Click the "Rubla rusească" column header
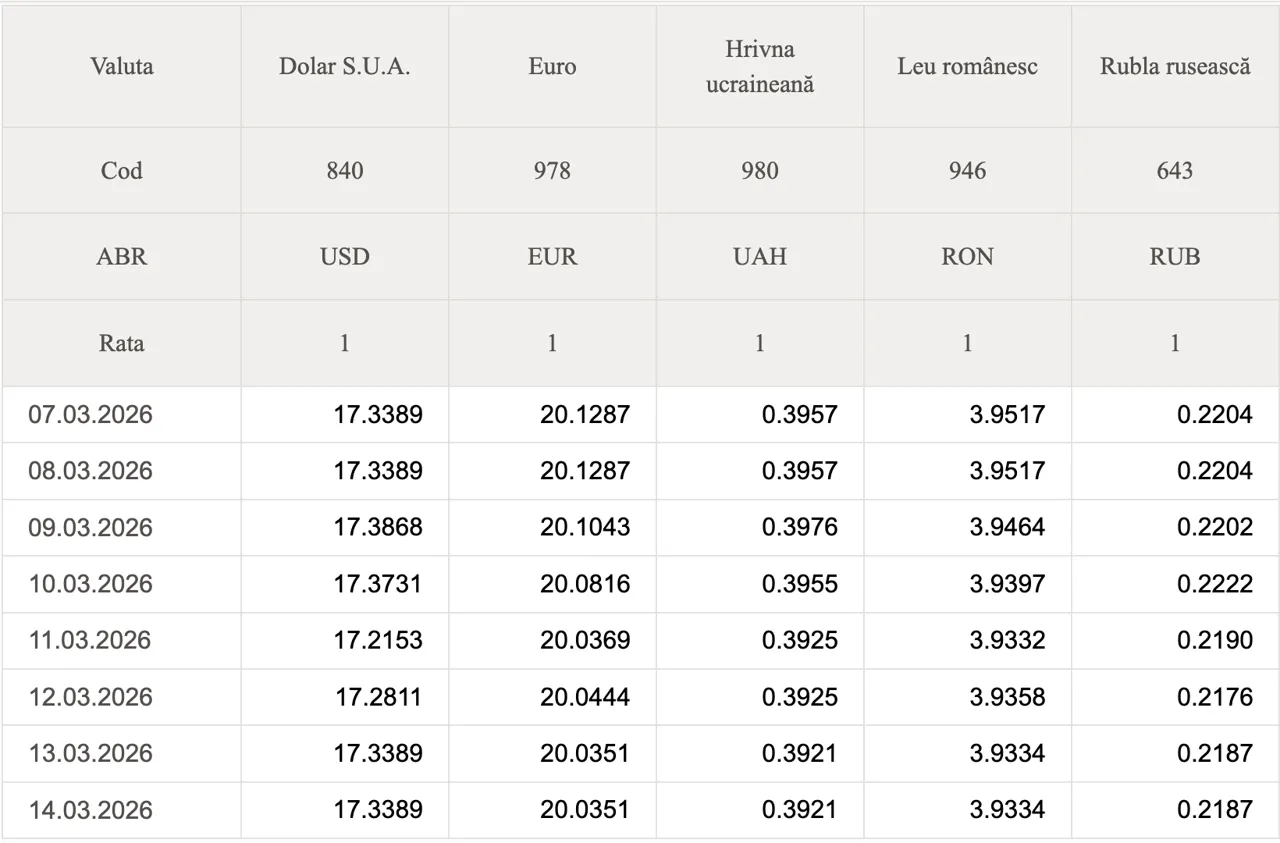The image size is (1280, 843). coord(1175,67)
